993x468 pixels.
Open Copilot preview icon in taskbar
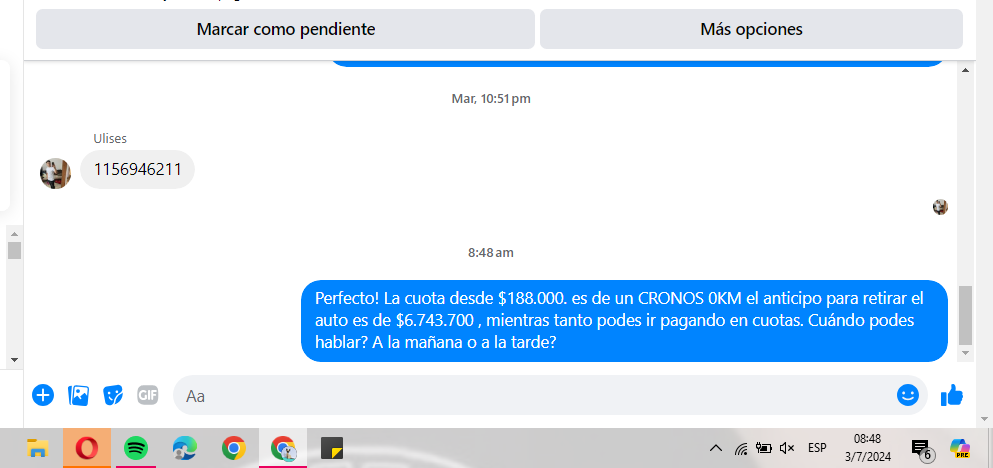click(x=959, y=448)
